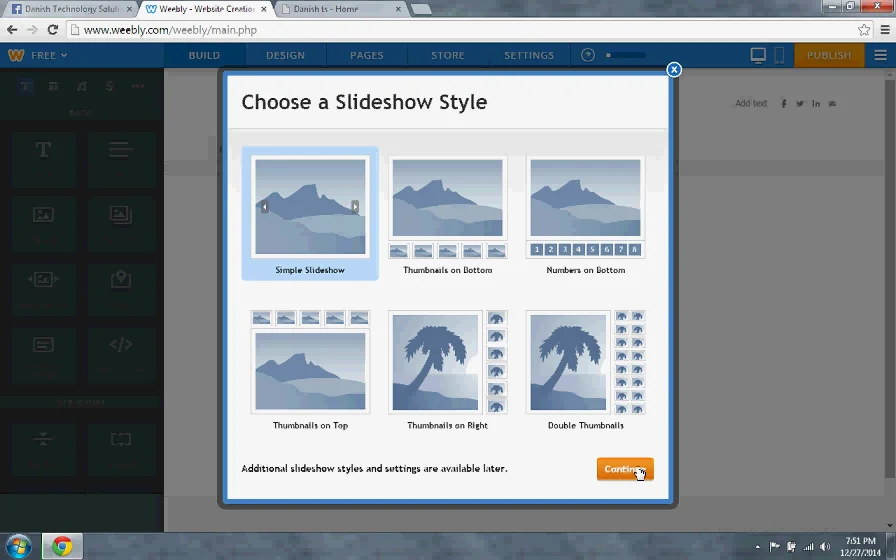This screenshot has height=560, width=896.
Task: Expand the FREE plan dropdown
Action: (x=49, y=55)
